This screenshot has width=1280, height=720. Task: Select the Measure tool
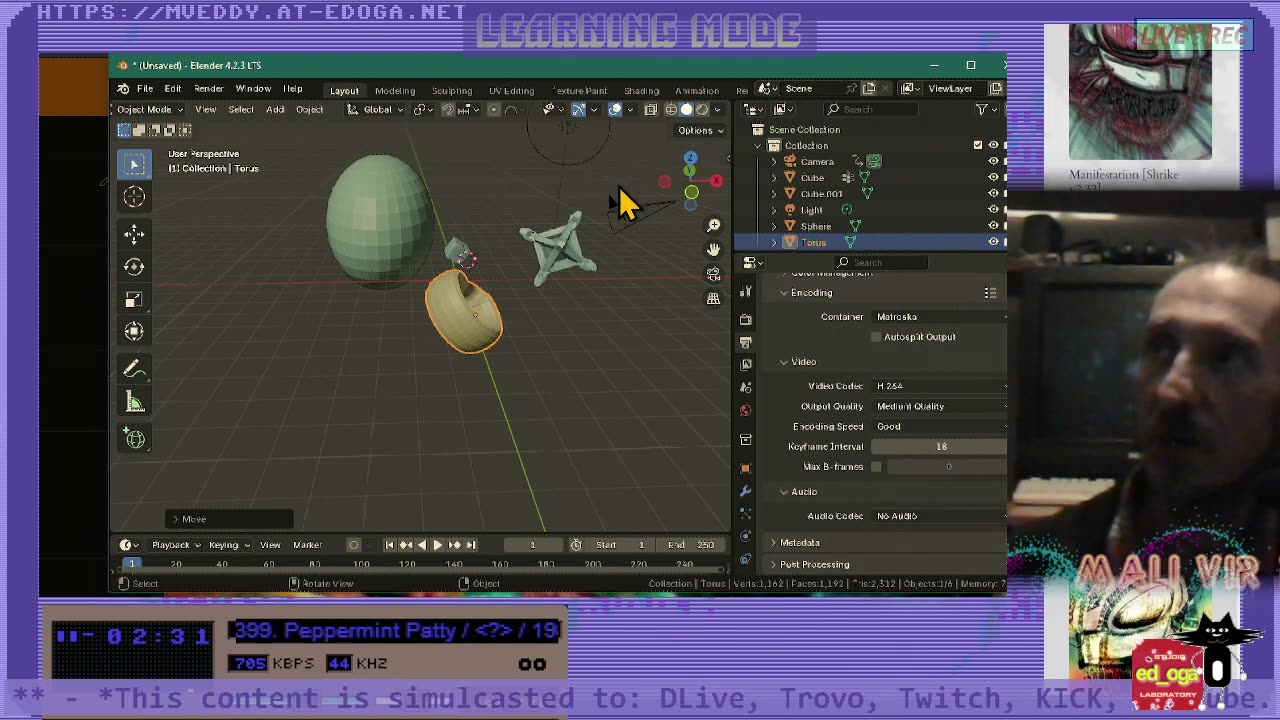134,402
